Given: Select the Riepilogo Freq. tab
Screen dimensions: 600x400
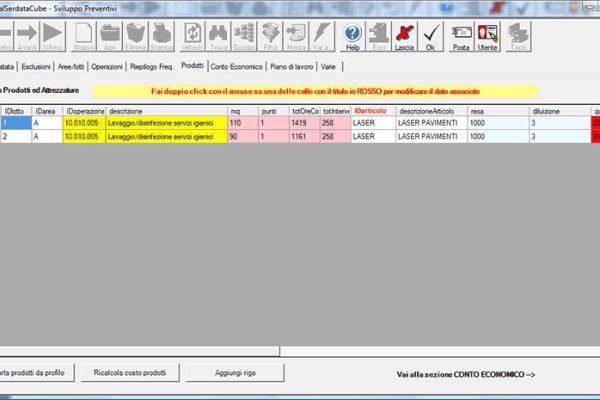Looking at the screenshot, I should click(152, 67).
